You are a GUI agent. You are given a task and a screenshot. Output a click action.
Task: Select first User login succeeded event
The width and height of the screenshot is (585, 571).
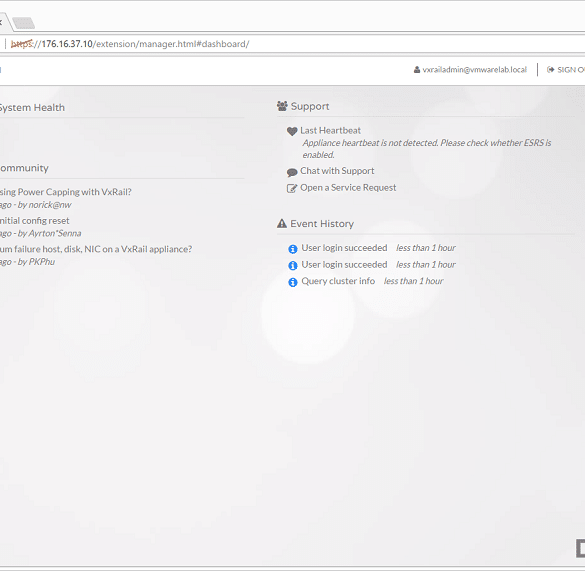(x=344, y=248)
